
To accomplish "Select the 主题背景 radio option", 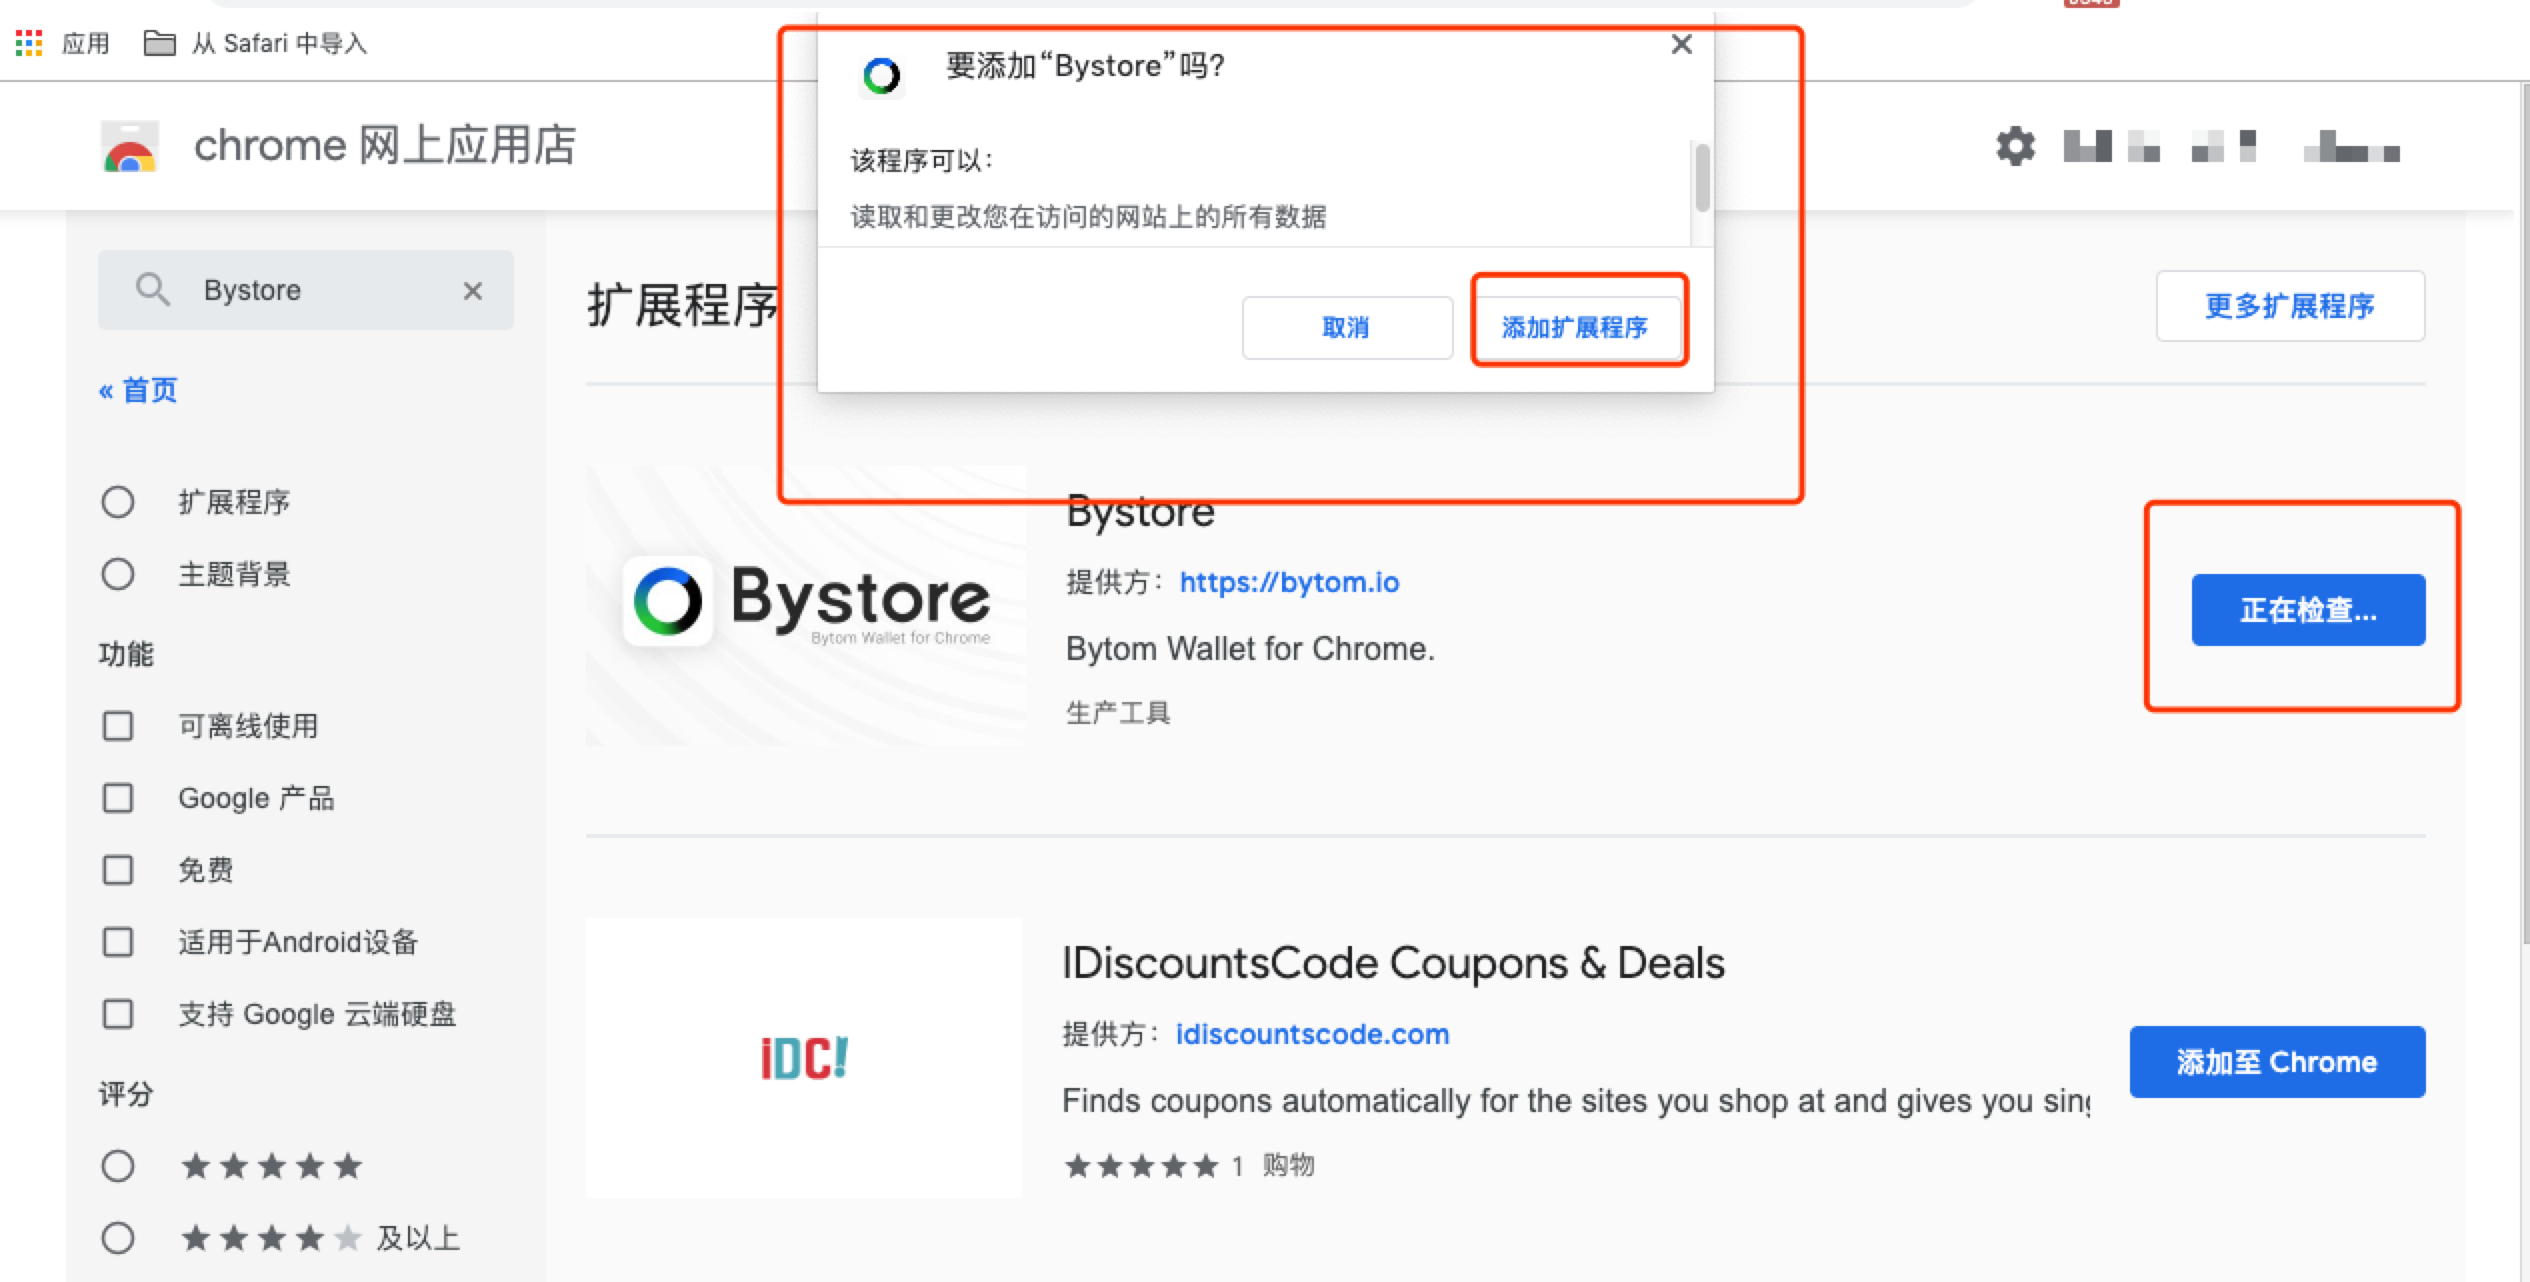I will 118,574.
